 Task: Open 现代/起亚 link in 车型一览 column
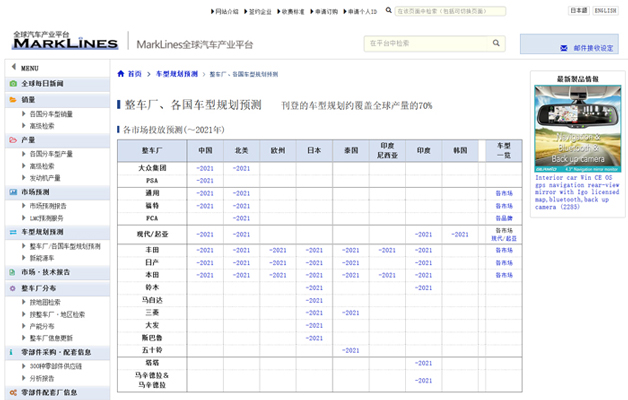[x=504, y=239]
